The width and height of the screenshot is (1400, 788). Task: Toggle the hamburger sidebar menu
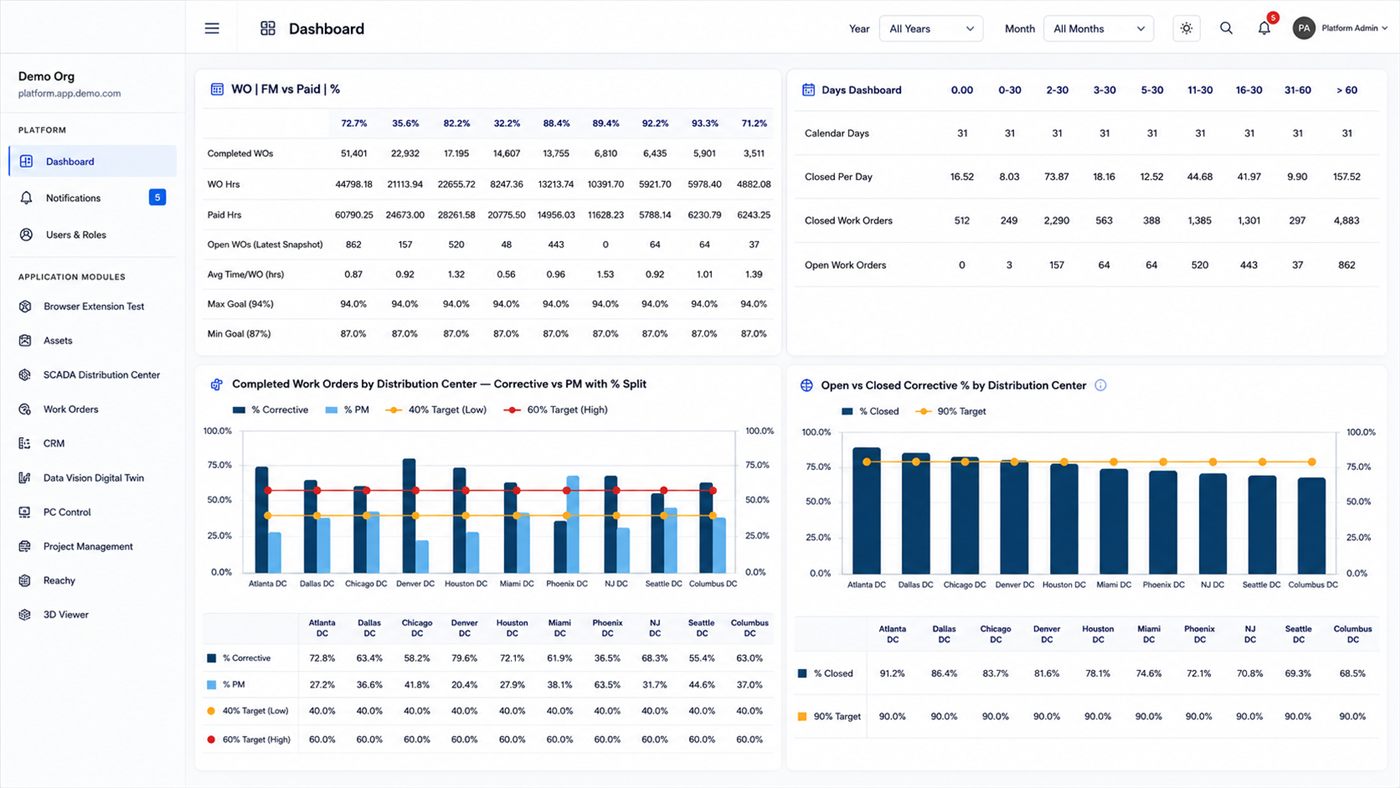pos(212,28)
